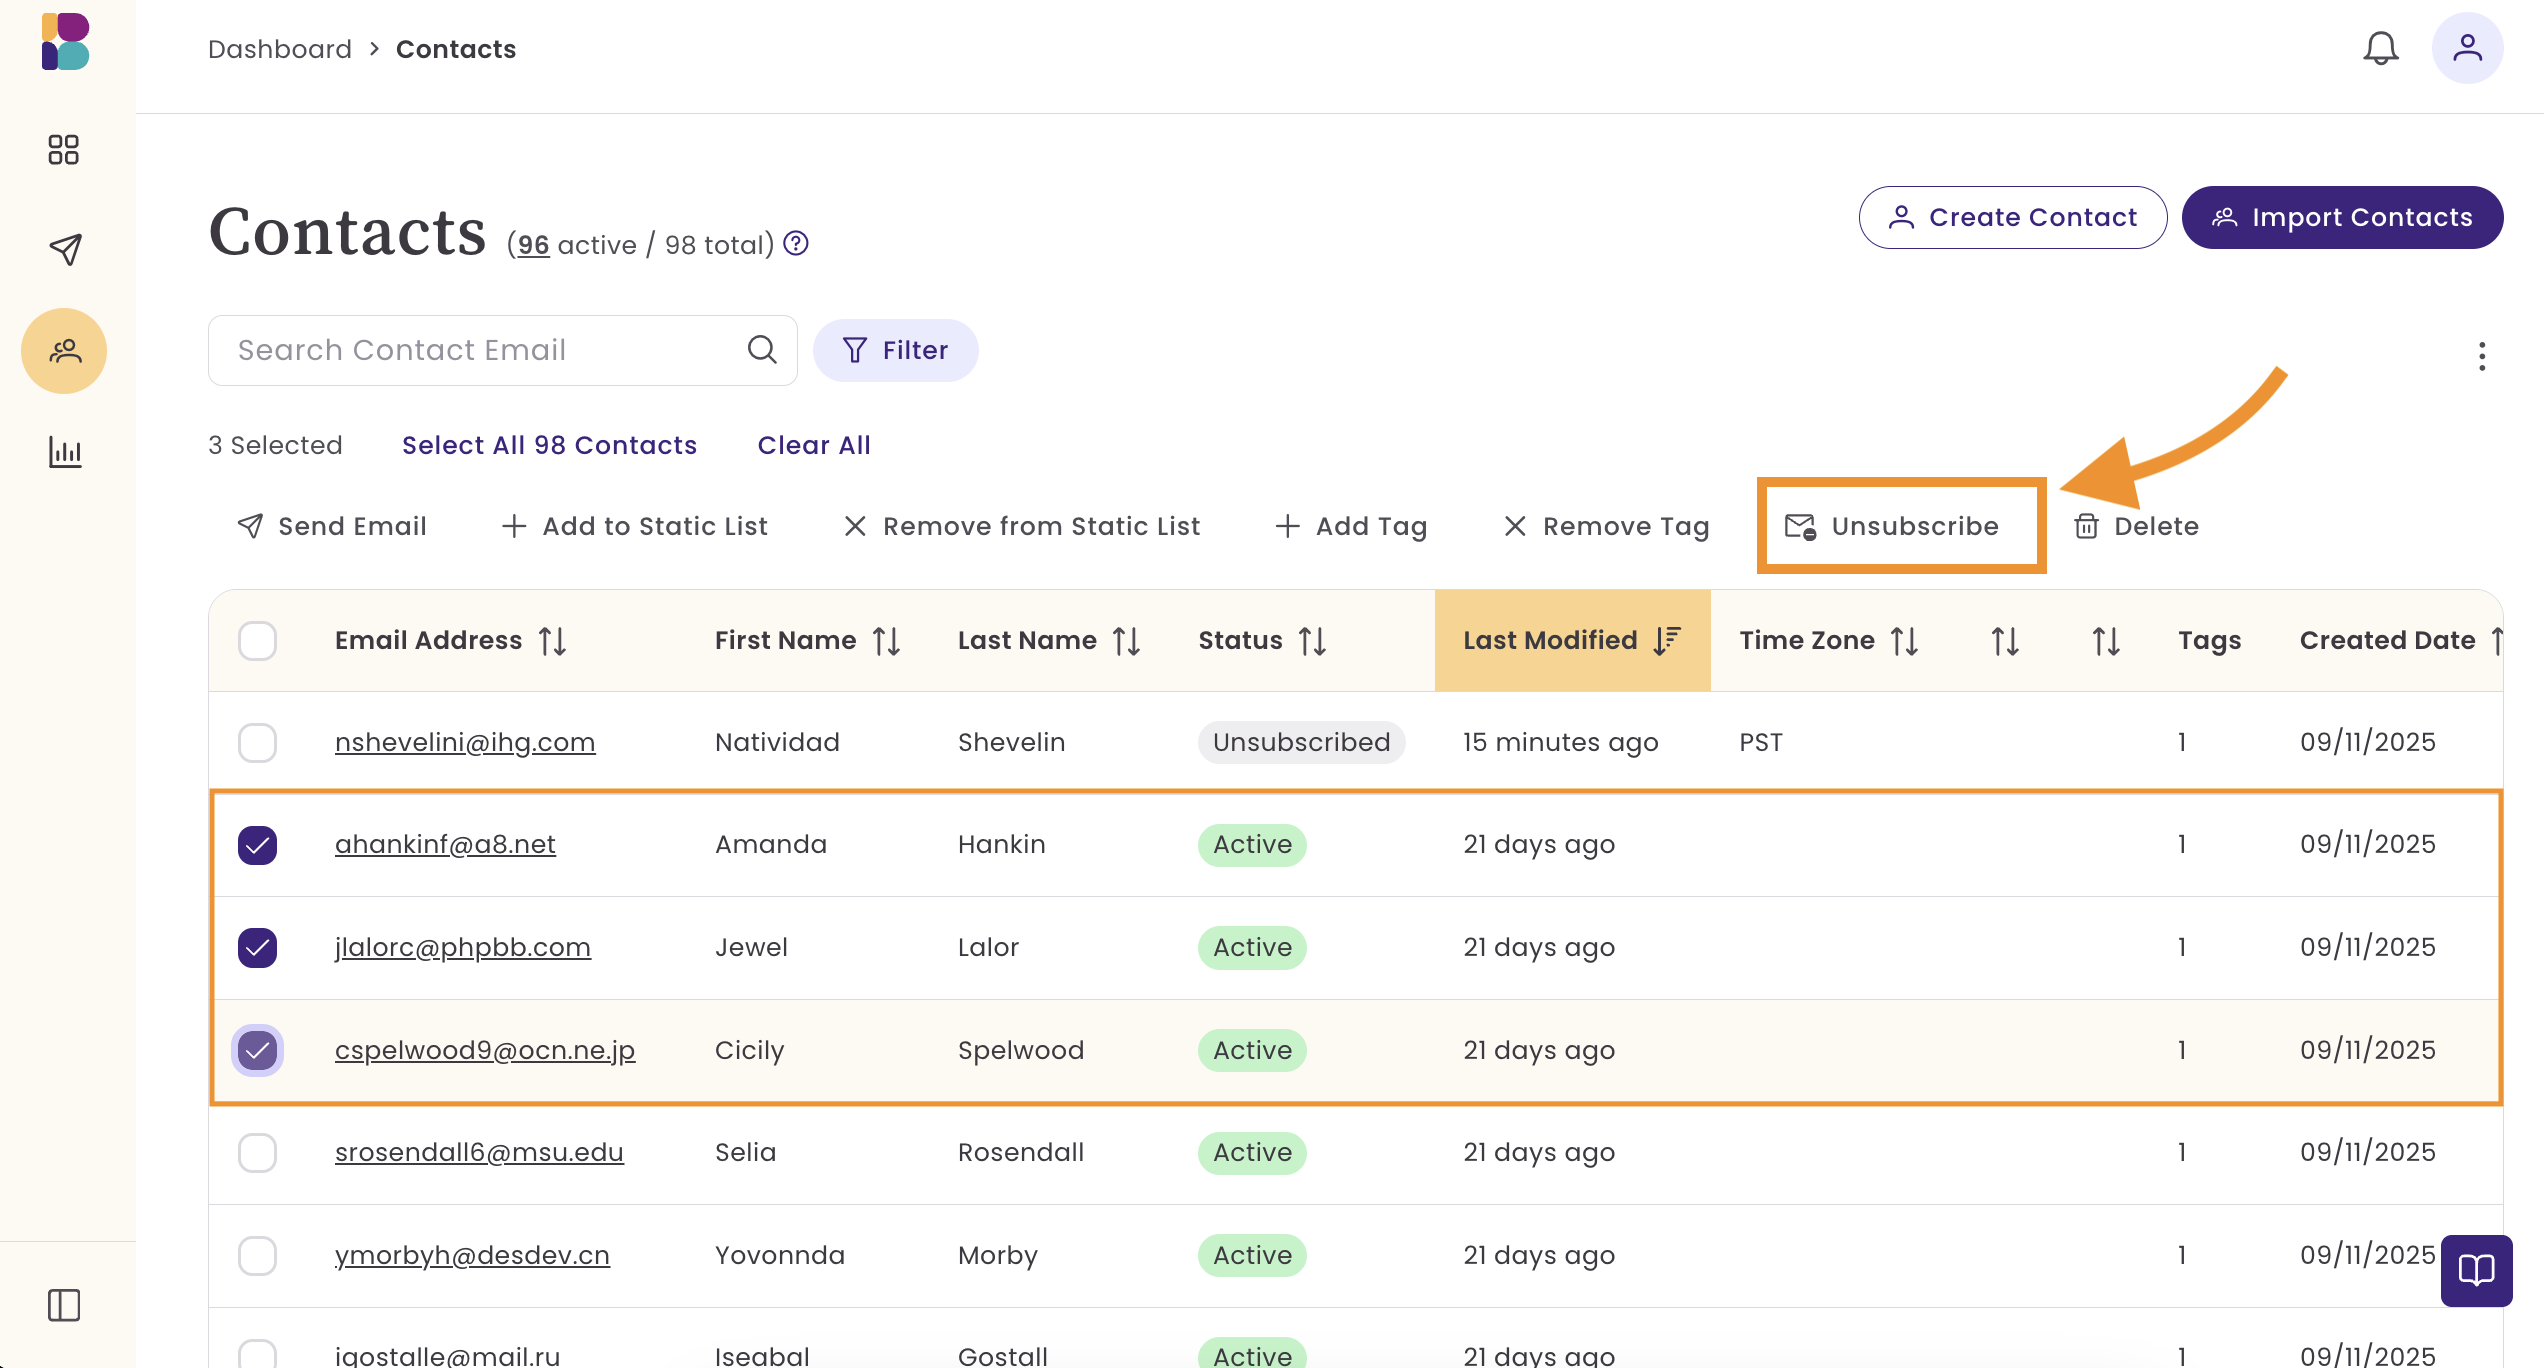Click Select All 98 Contacts link

click(x=549, y=445)
